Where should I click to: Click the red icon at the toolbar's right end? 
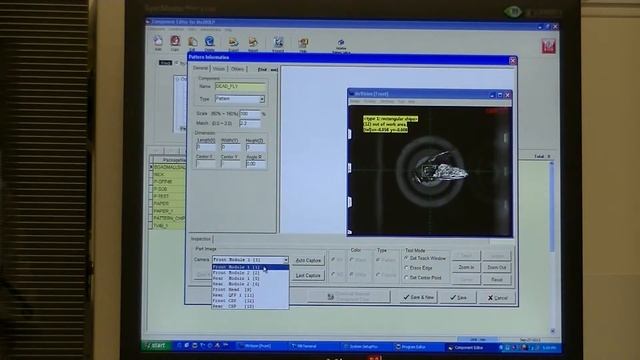pyautogui.click(x=549, y=46)
